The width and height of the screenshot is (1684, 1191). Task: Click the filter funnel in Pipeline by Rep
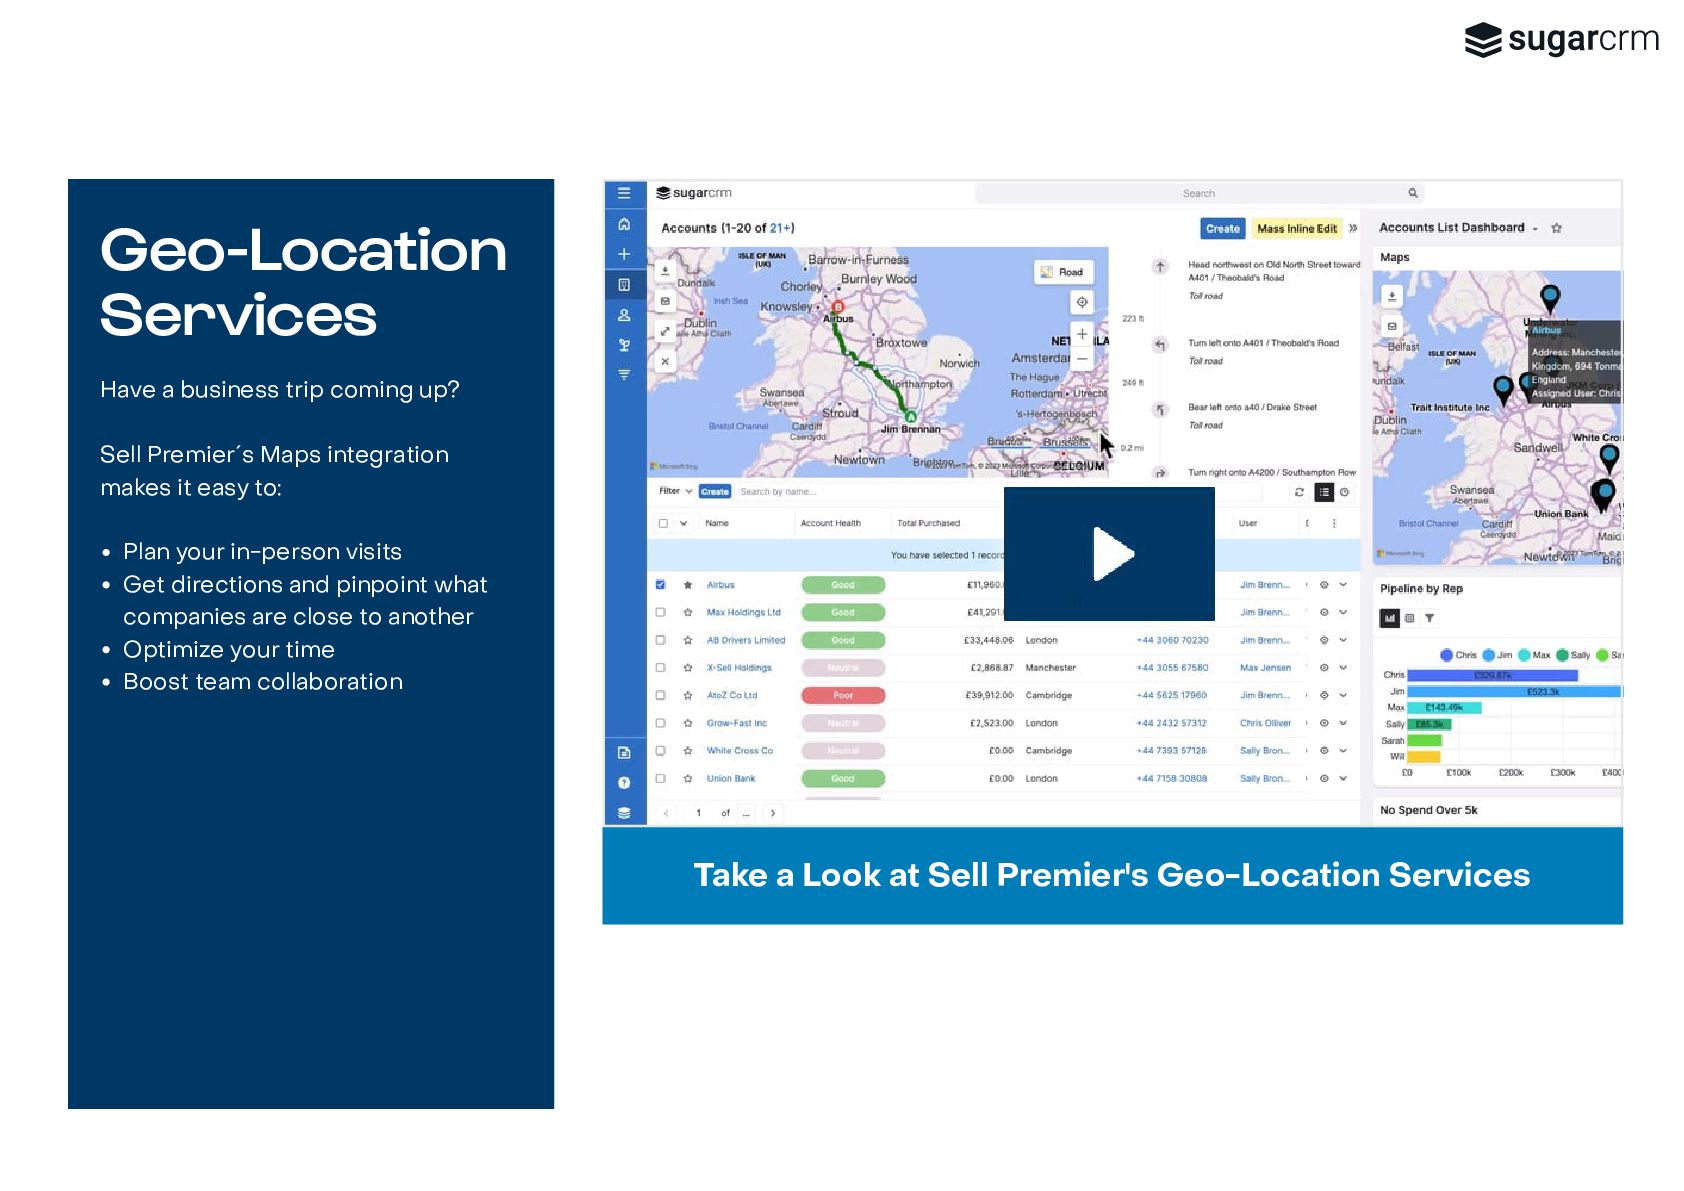click(1429, 618)
